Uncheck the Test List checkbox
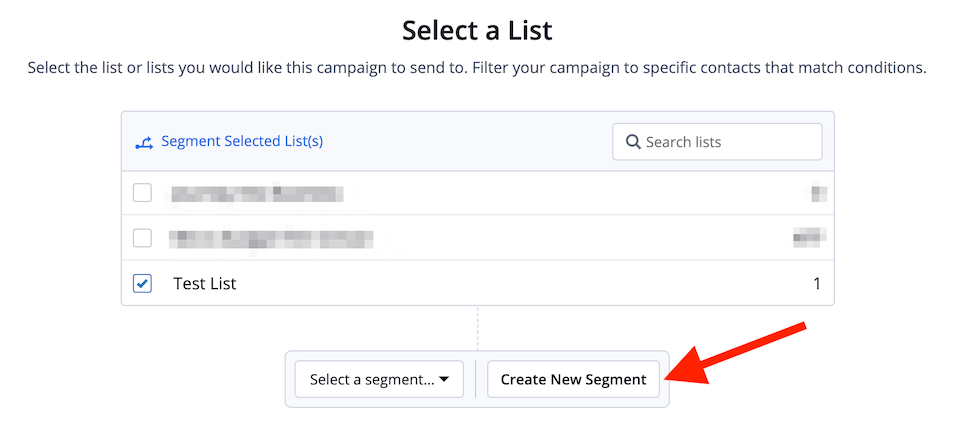Screen dimensions: 960x435 (142, 283)
